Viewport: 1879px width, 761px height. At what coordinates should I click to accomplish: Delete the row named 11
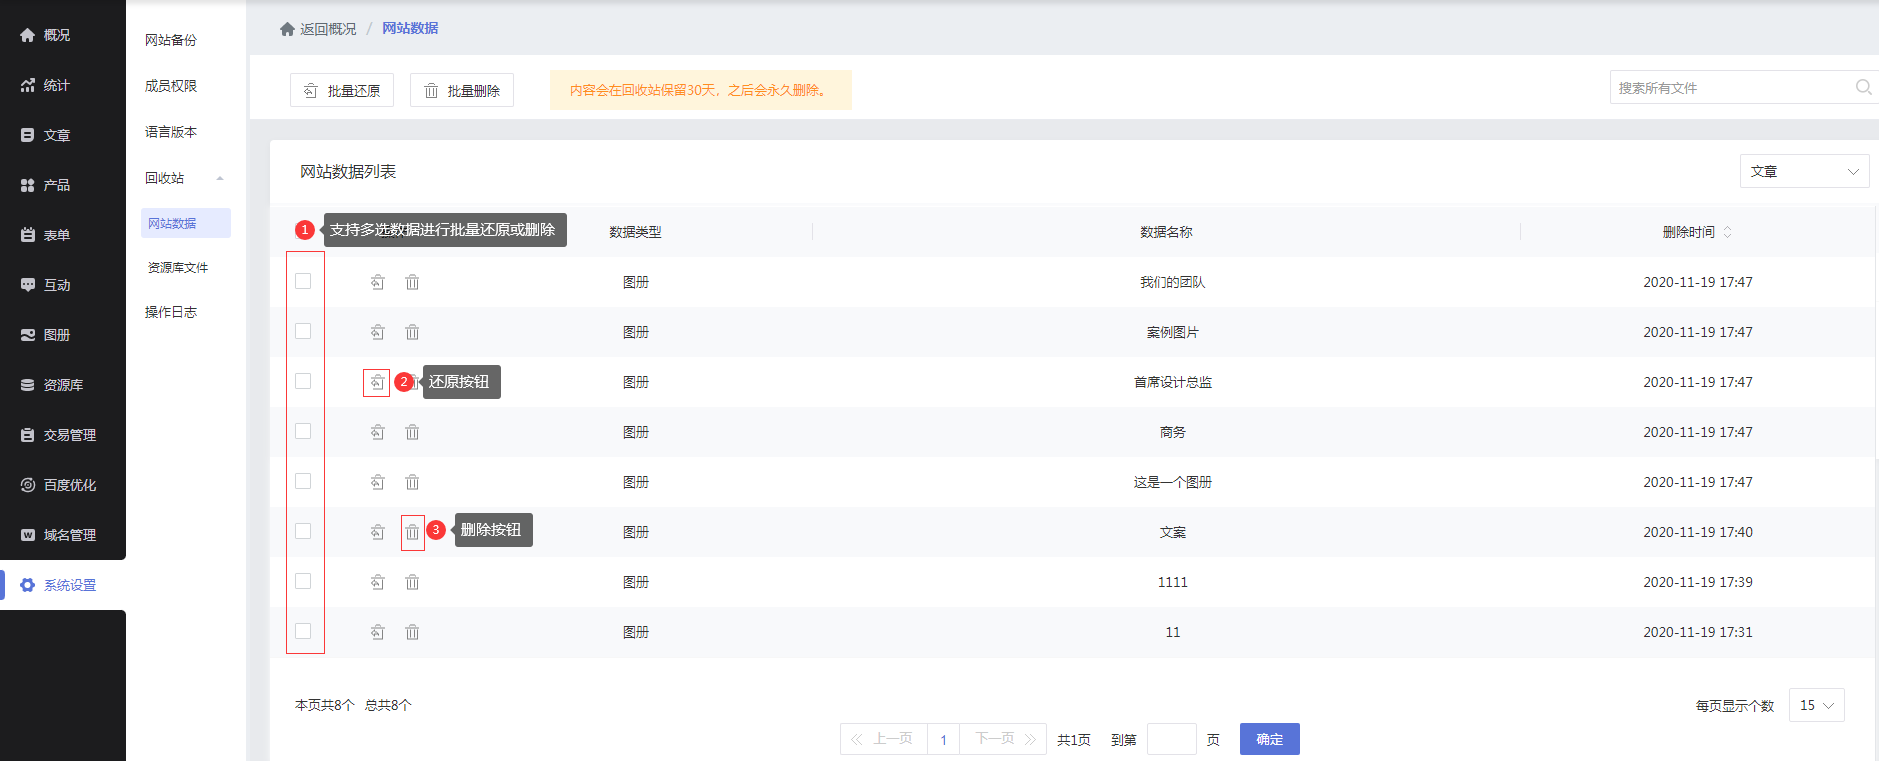coord(412,632)
